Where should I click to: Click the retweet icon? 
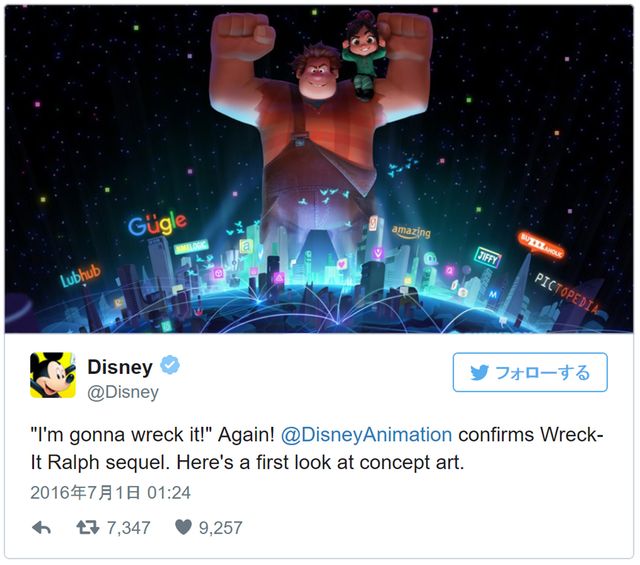88,527
